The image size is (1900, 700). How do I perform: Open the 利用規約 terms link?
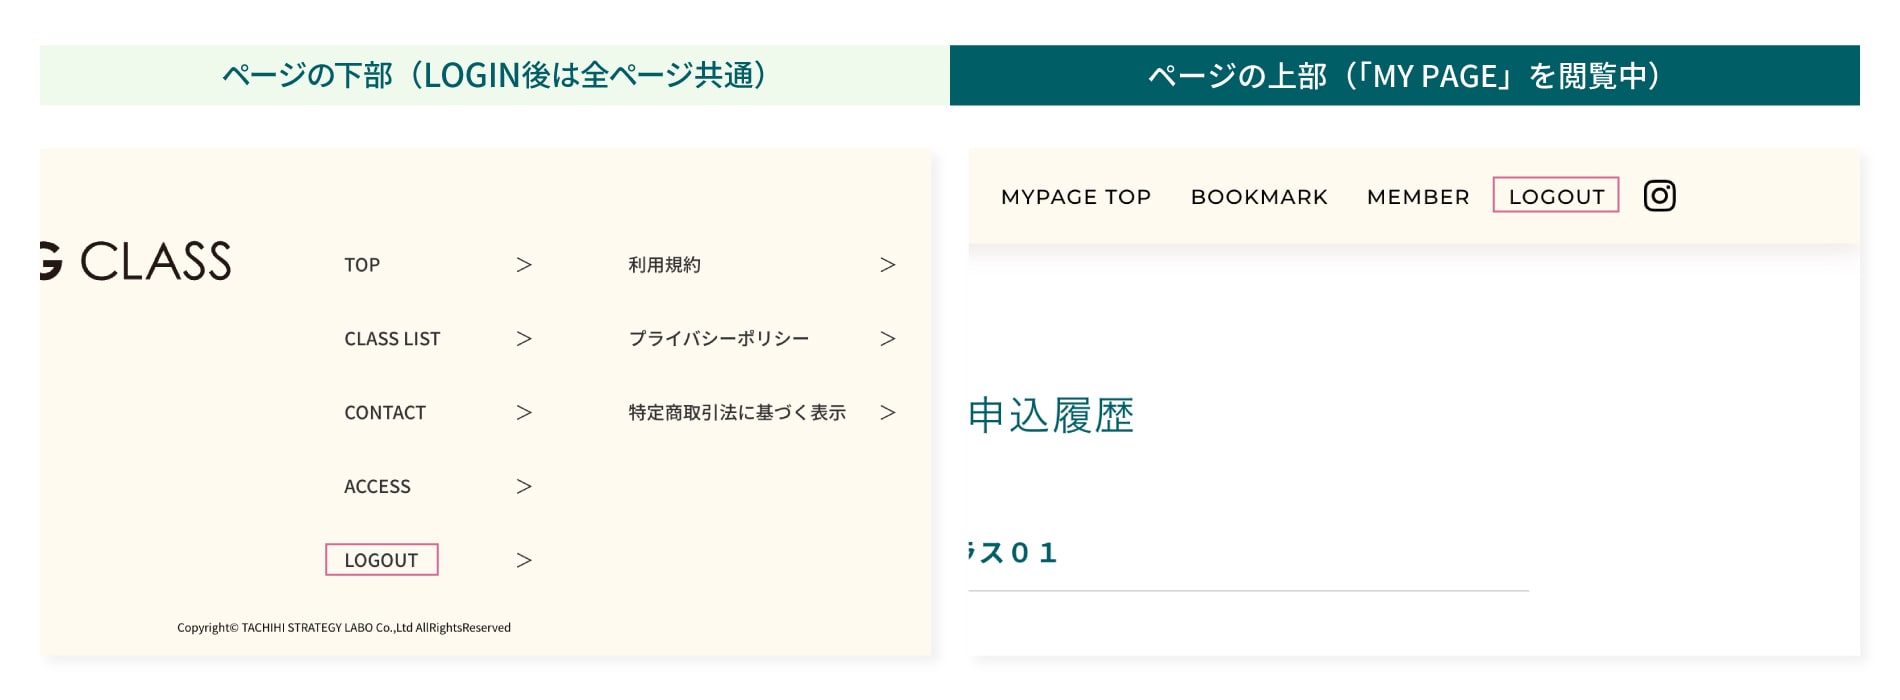coord(664,265)
